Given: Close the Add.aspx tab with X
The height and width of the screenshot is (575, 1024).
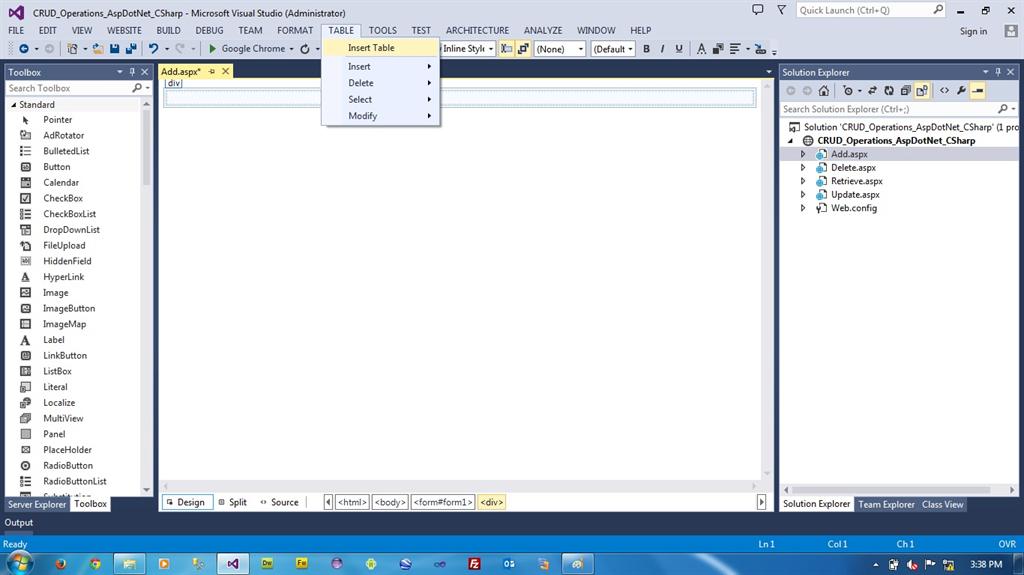Looking at the screenshot, I should tap(225, 71).
